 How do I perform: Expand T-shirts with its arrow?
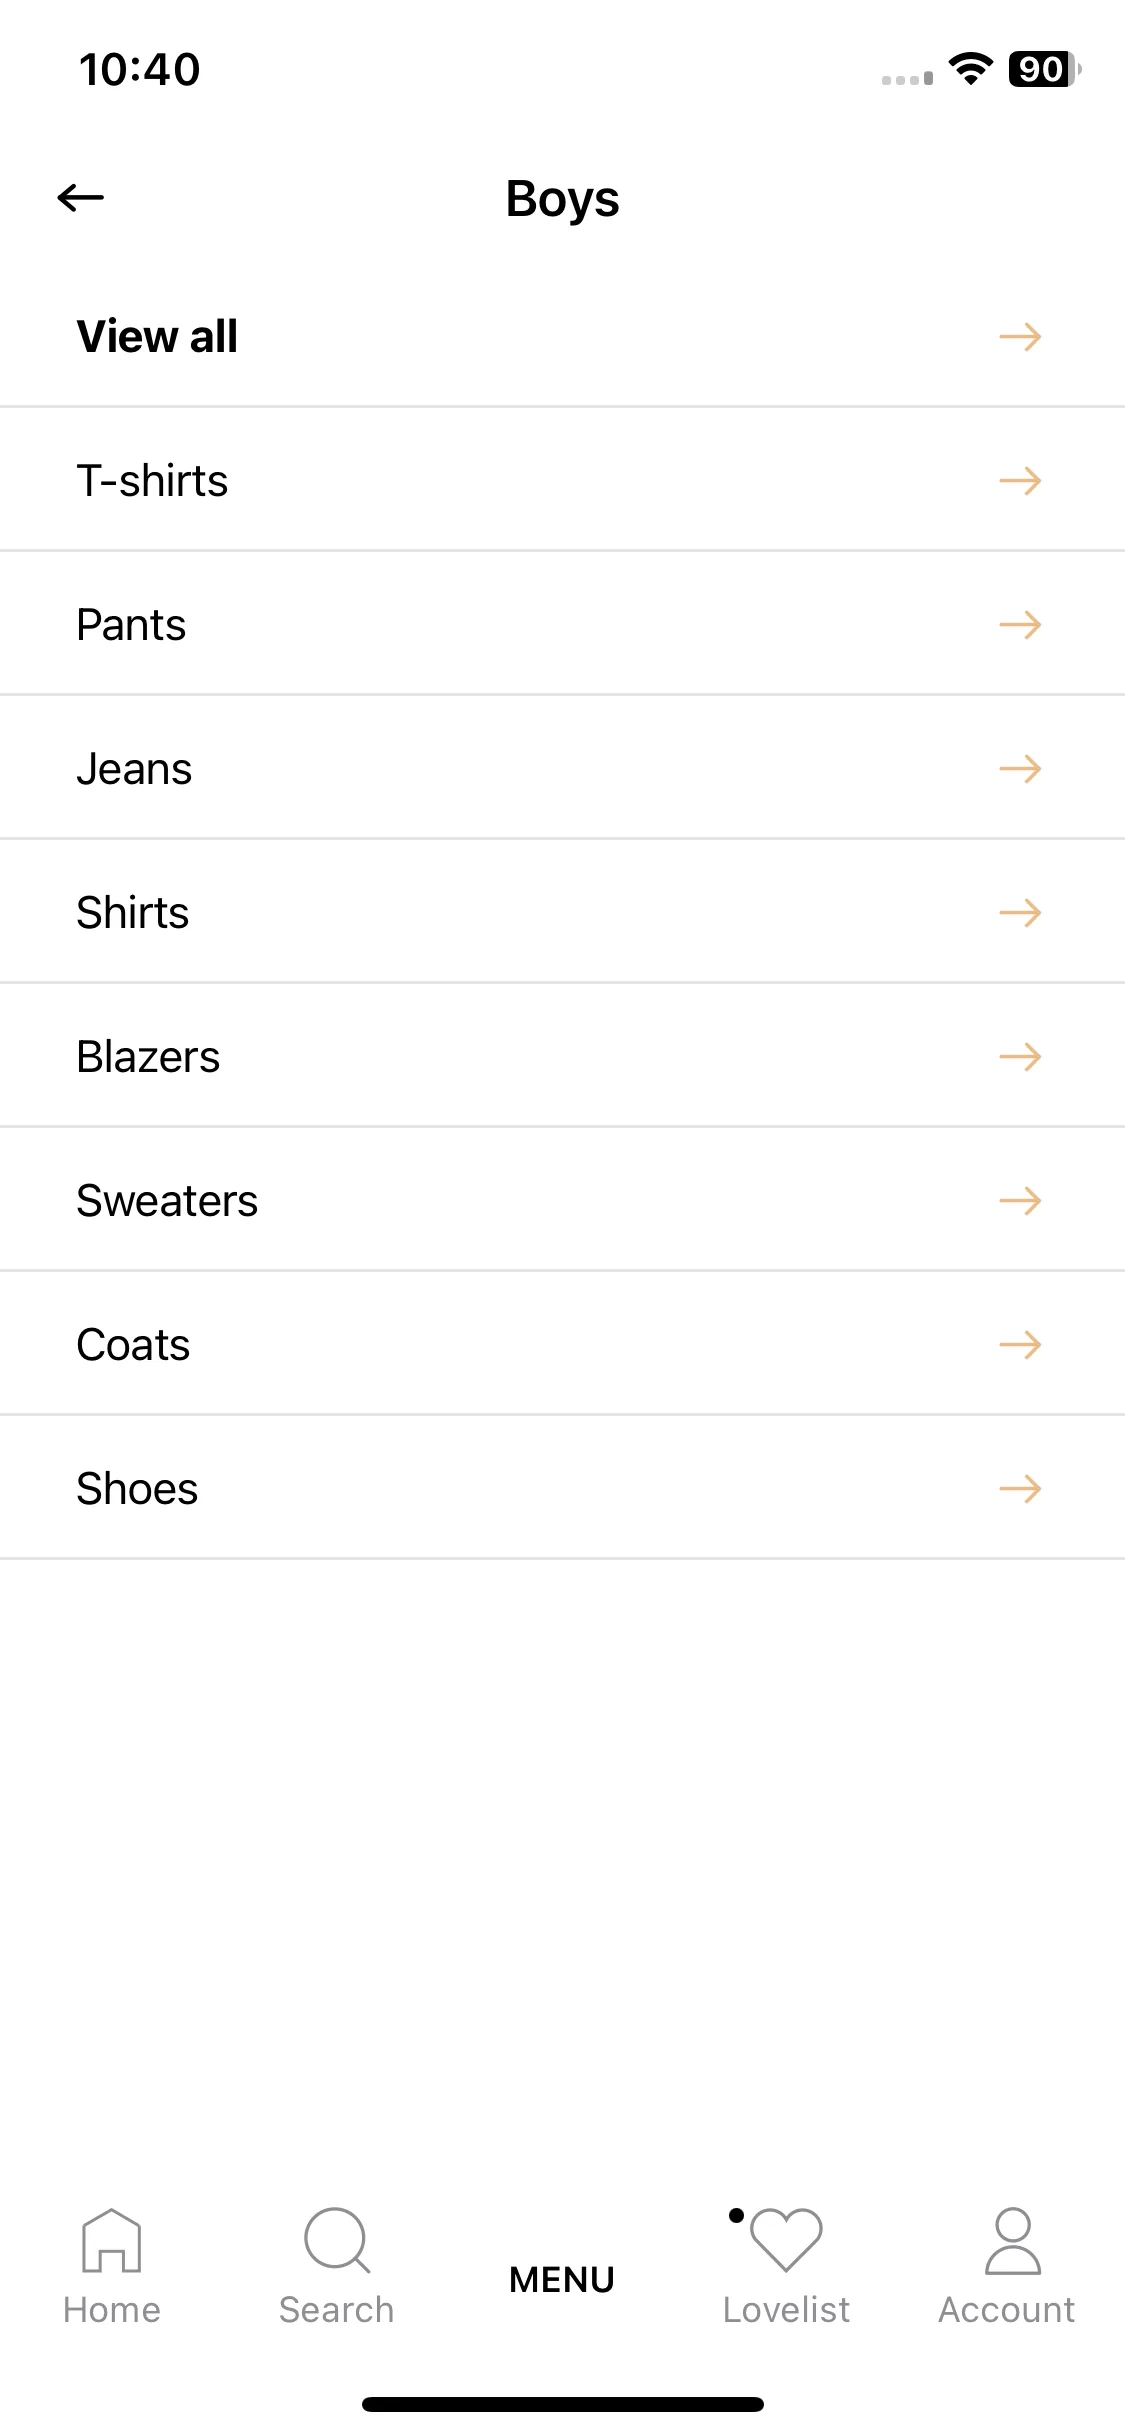(x=1020, y=481)
